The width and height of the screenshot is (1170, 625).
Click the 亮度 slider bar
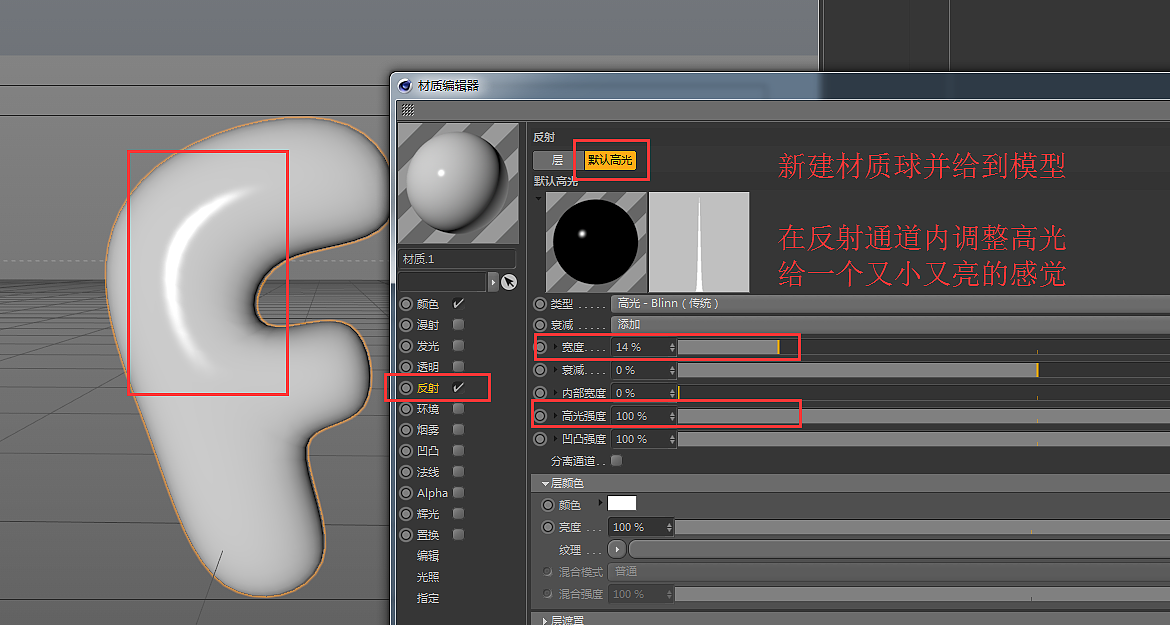(922, 527)
